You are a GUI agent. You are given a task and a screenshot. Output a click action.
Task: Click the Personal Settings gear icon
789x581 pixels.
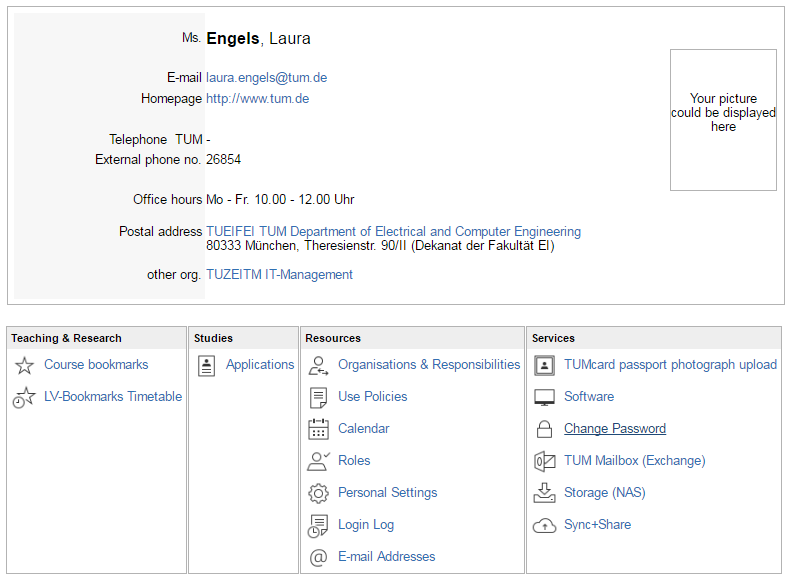click(319, 493)
